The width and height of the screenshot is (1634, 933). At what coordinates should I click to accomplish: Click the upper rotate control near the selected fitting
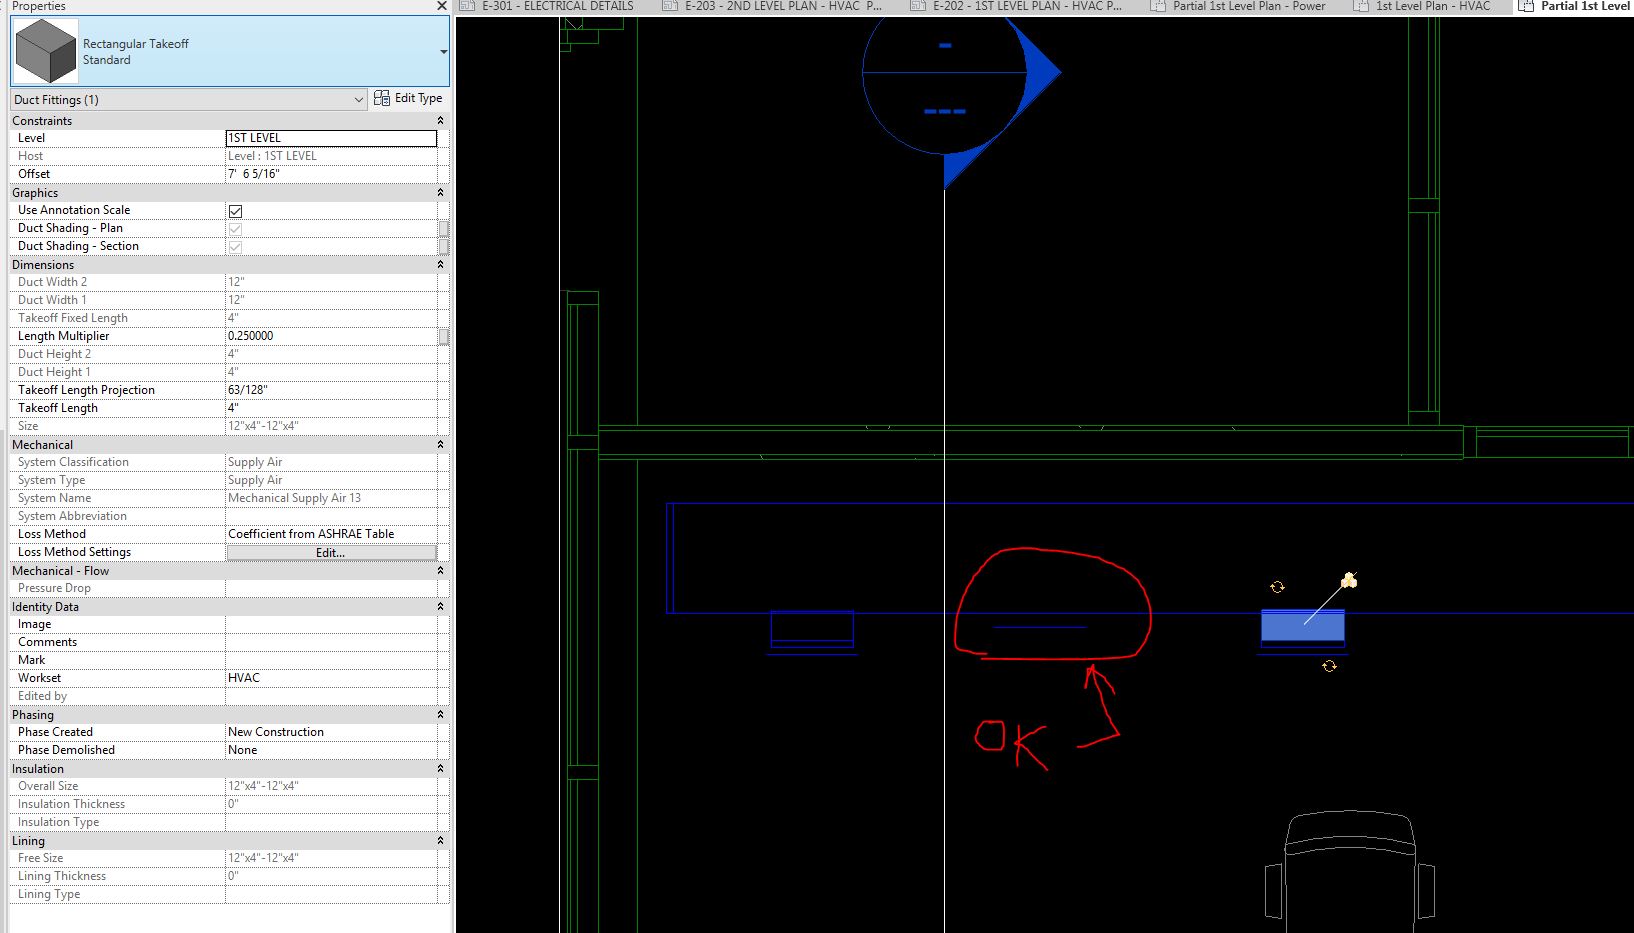(x=1279, y=587)
